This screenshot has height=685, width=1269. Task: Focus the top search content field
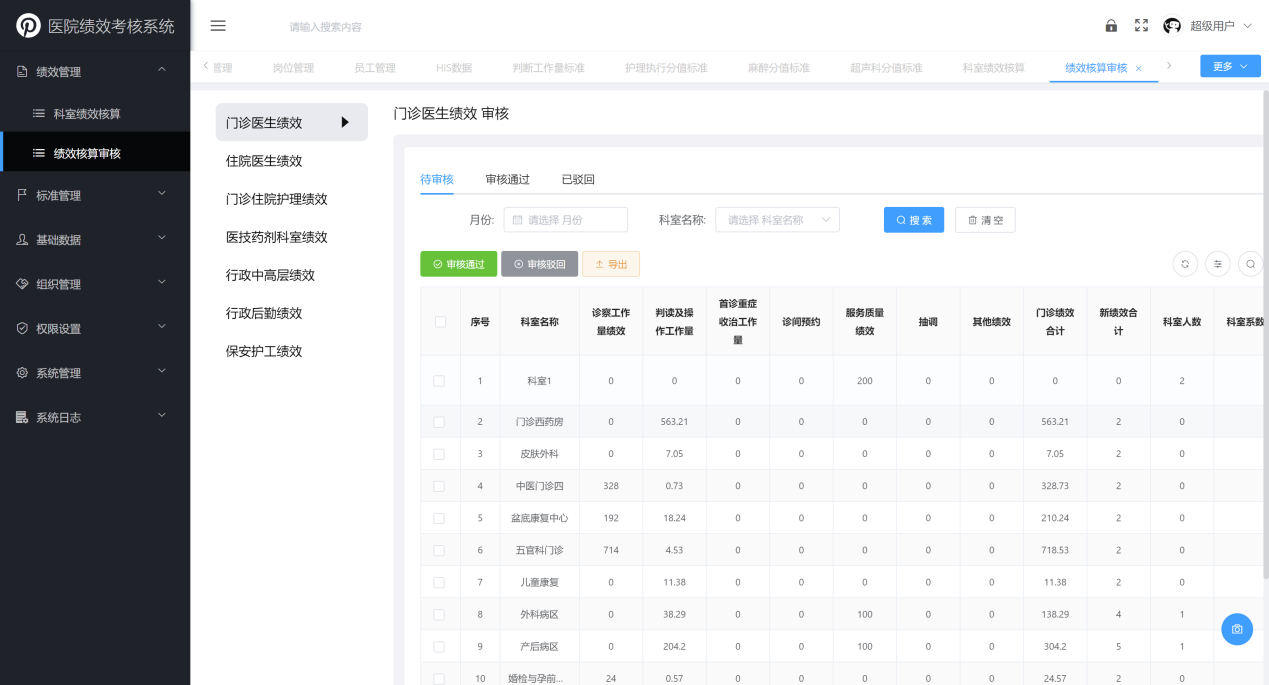(x=325, y=27)
